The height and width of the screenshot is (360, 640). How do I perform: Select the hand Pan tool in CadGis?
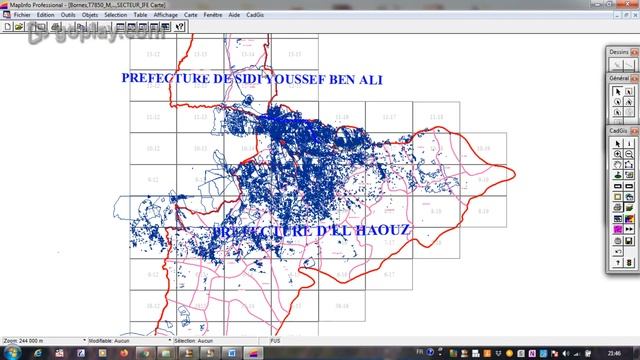618,165
